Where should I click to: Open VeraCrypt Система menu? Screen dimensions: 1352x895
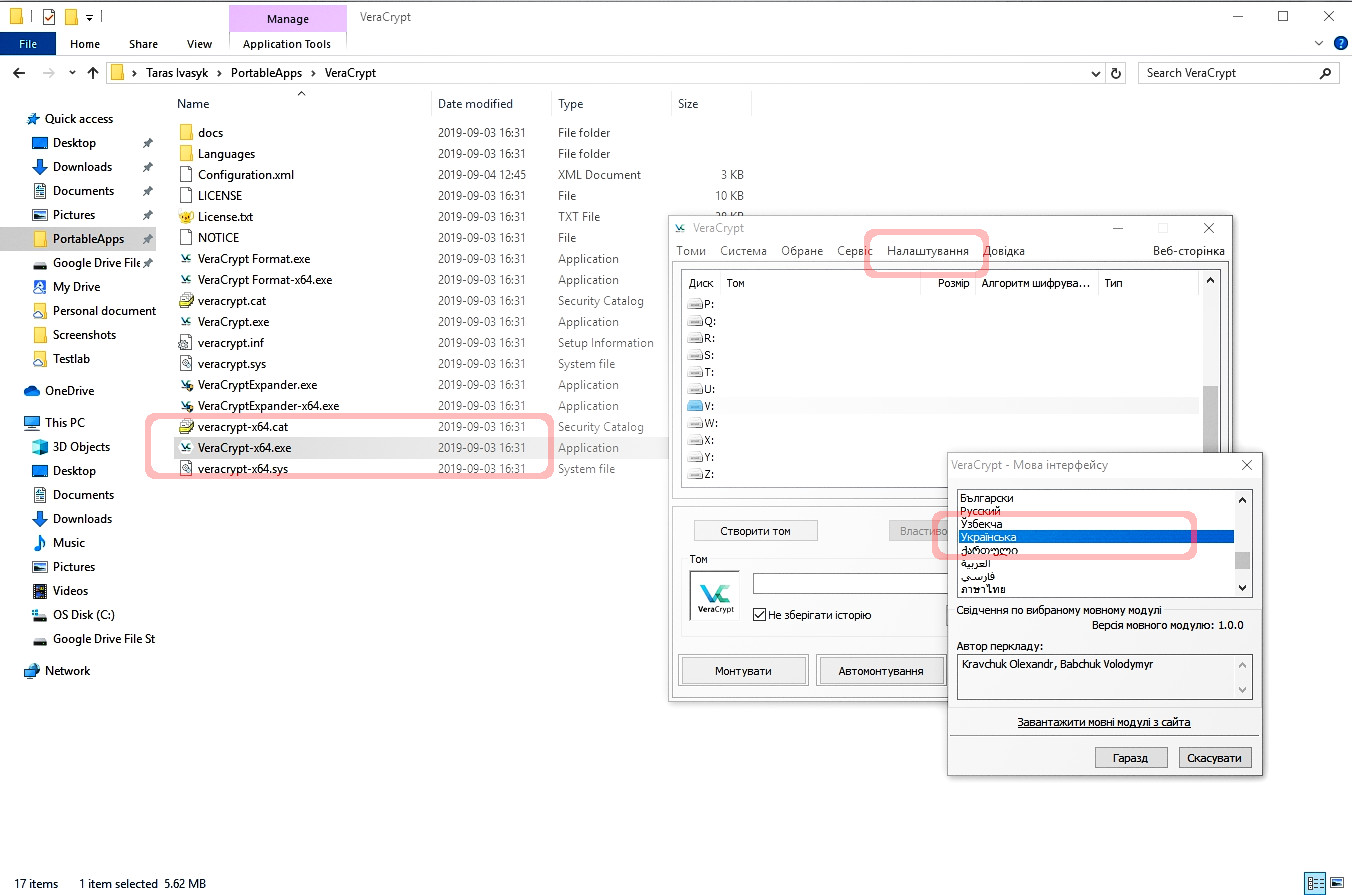743,251
